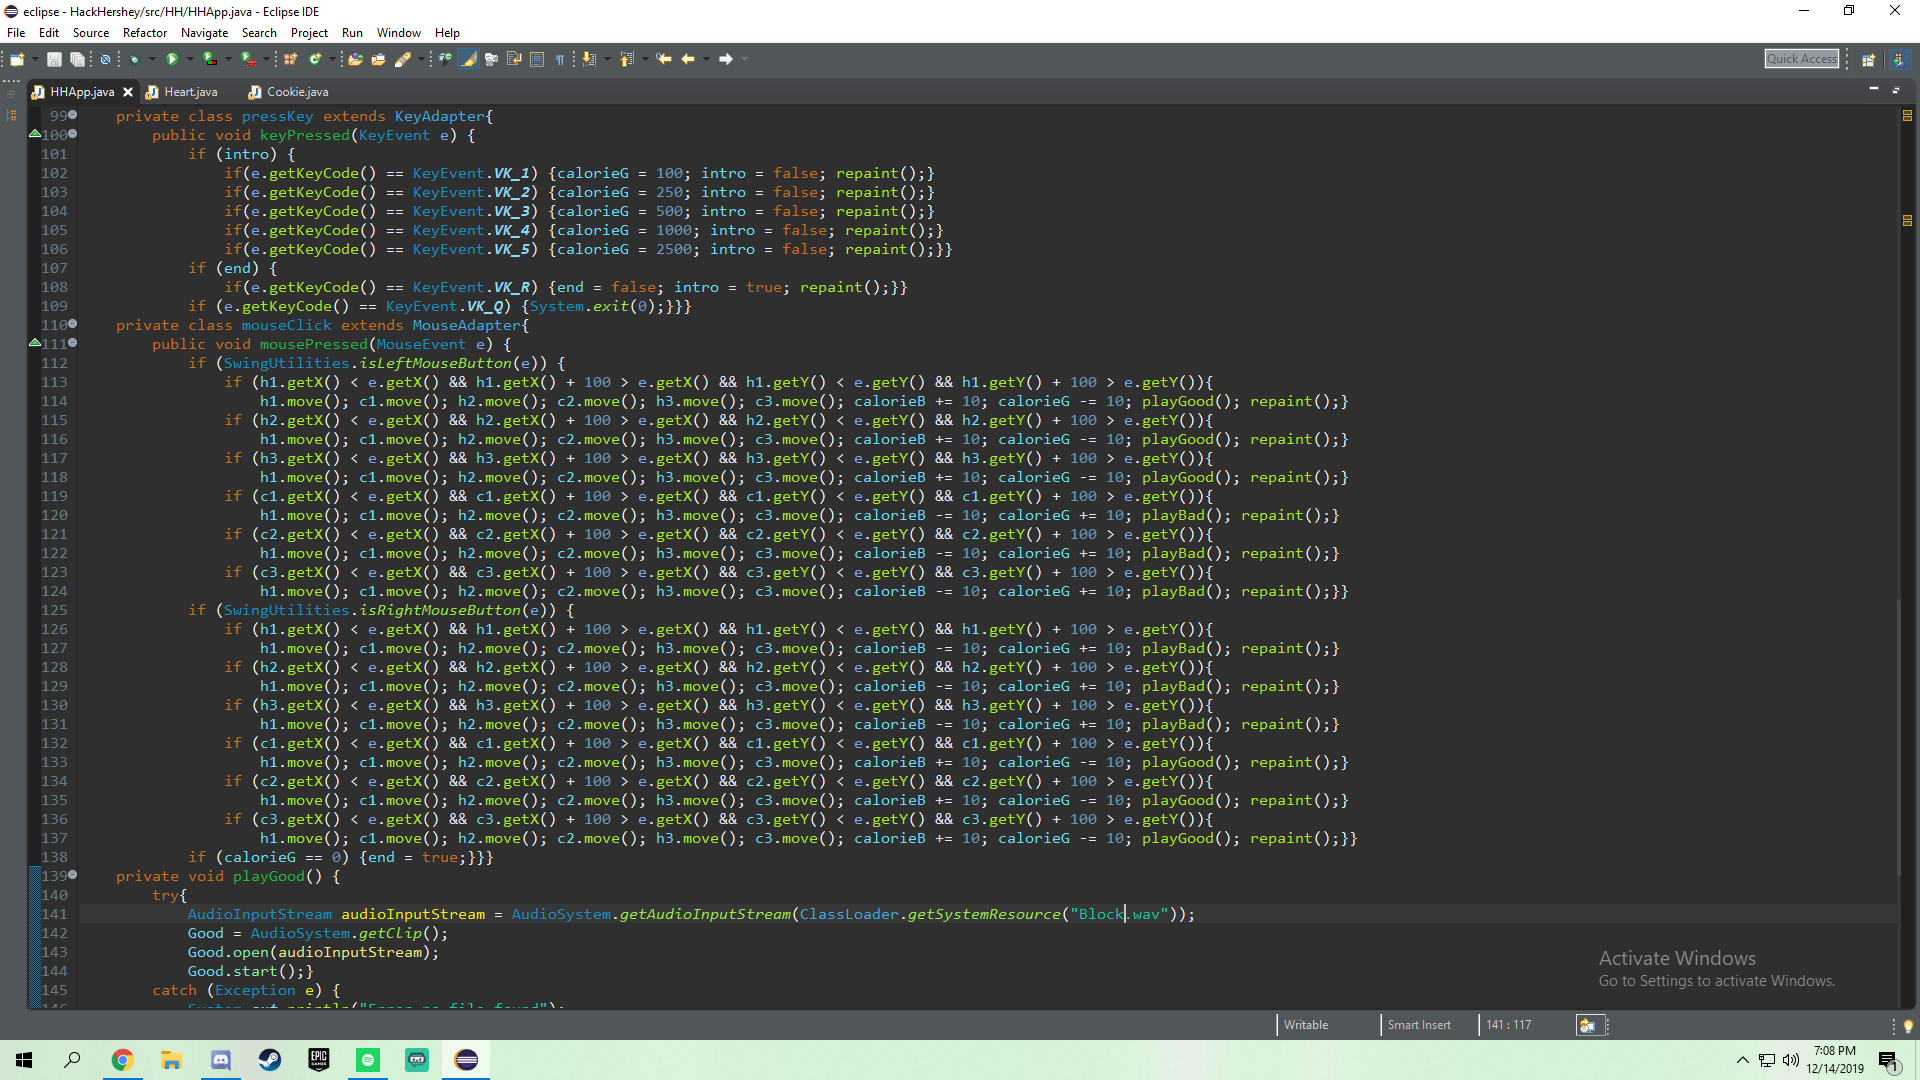
Task: Open the Run button dropdown arrow
Action: click(x=190, y=59)
